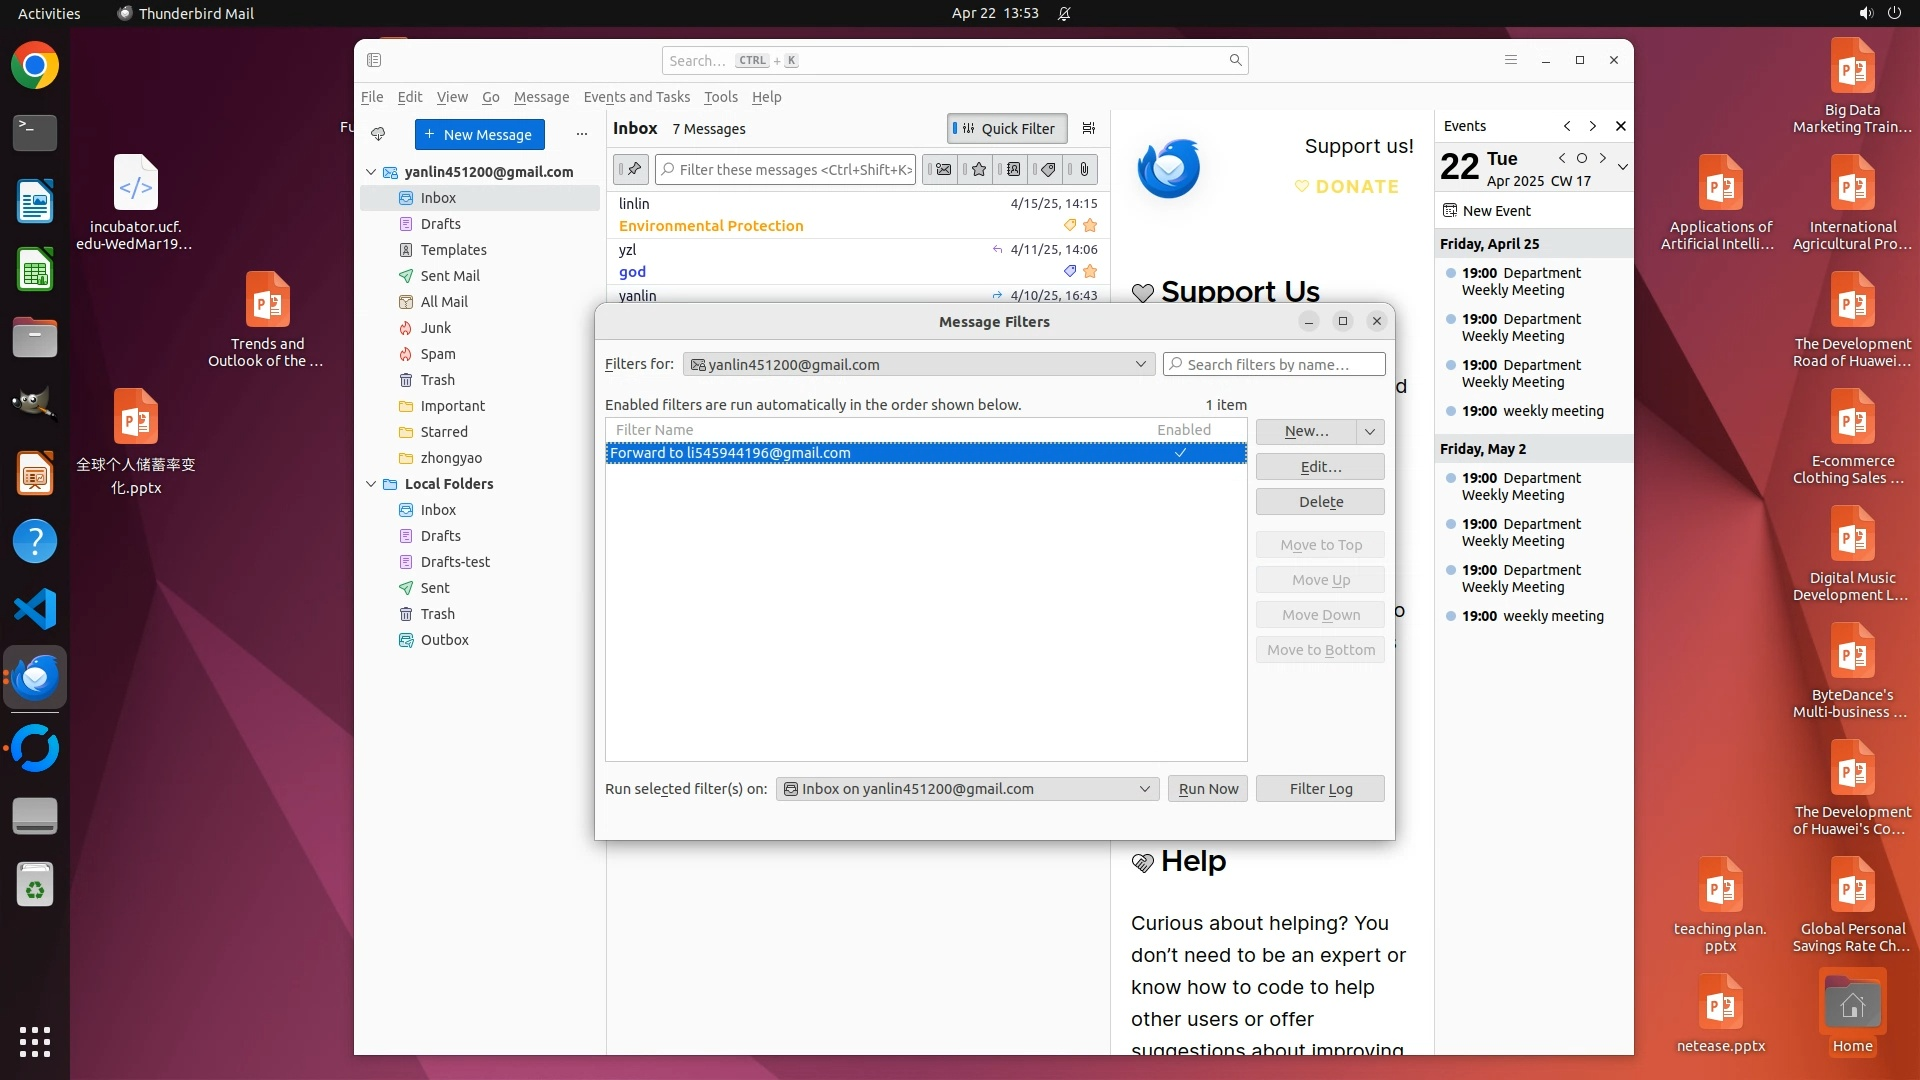Toggle the starred messages filter icon
The width and height of the screenshot is (1920, 1080).
[x=978, y=170]
